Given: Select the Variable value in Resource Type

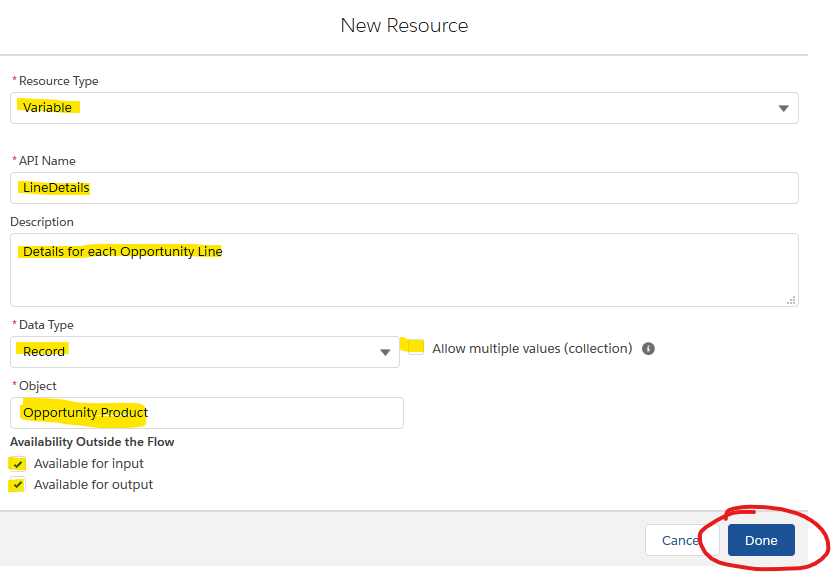Looking at the screenshot, I should coord(47,108).
